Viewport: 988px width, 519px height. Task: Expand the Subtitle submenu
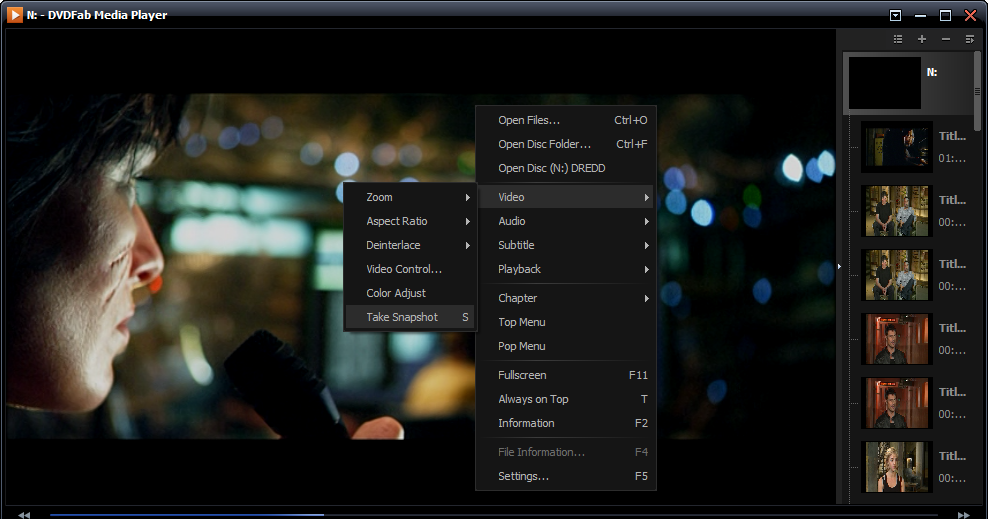point(566,245)
